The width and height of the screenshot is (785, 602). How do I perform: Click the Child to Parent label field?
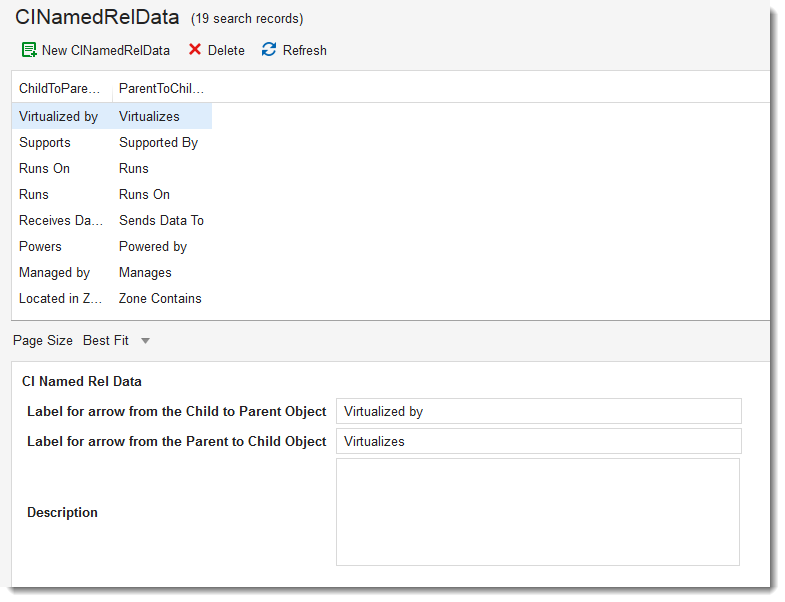point(539,412)
